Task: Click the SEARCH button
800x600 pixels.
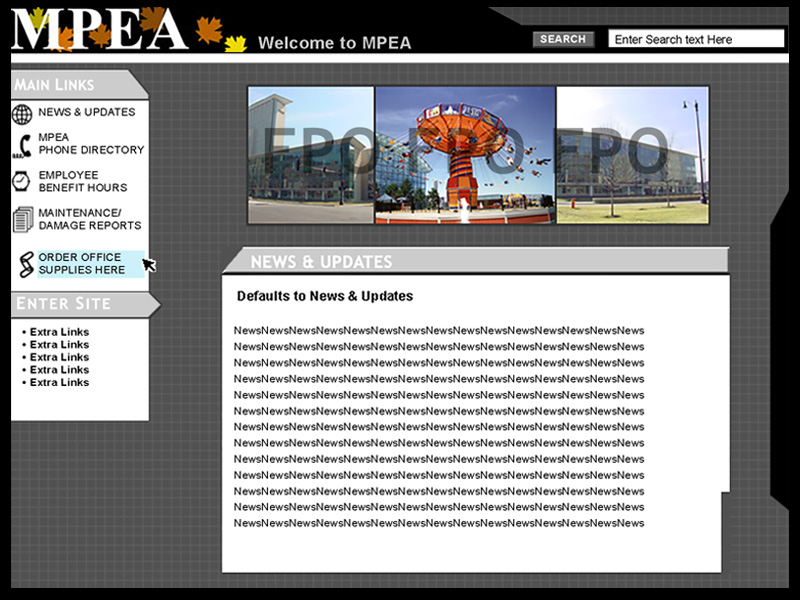Action: tap(563, 39)
